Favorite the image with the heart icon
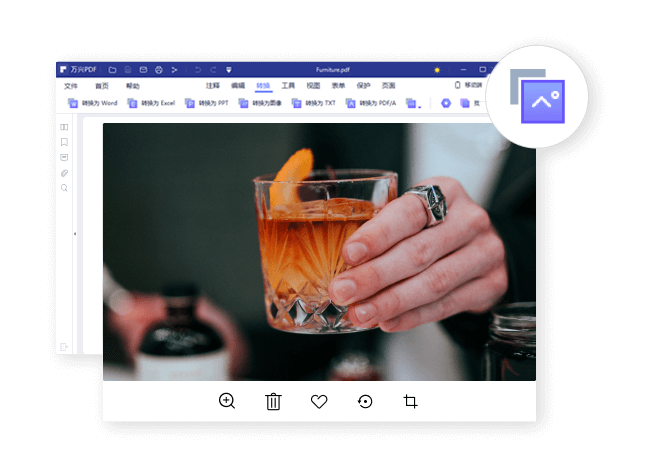Viewport: 645px width, 450px height. [319, 401]
